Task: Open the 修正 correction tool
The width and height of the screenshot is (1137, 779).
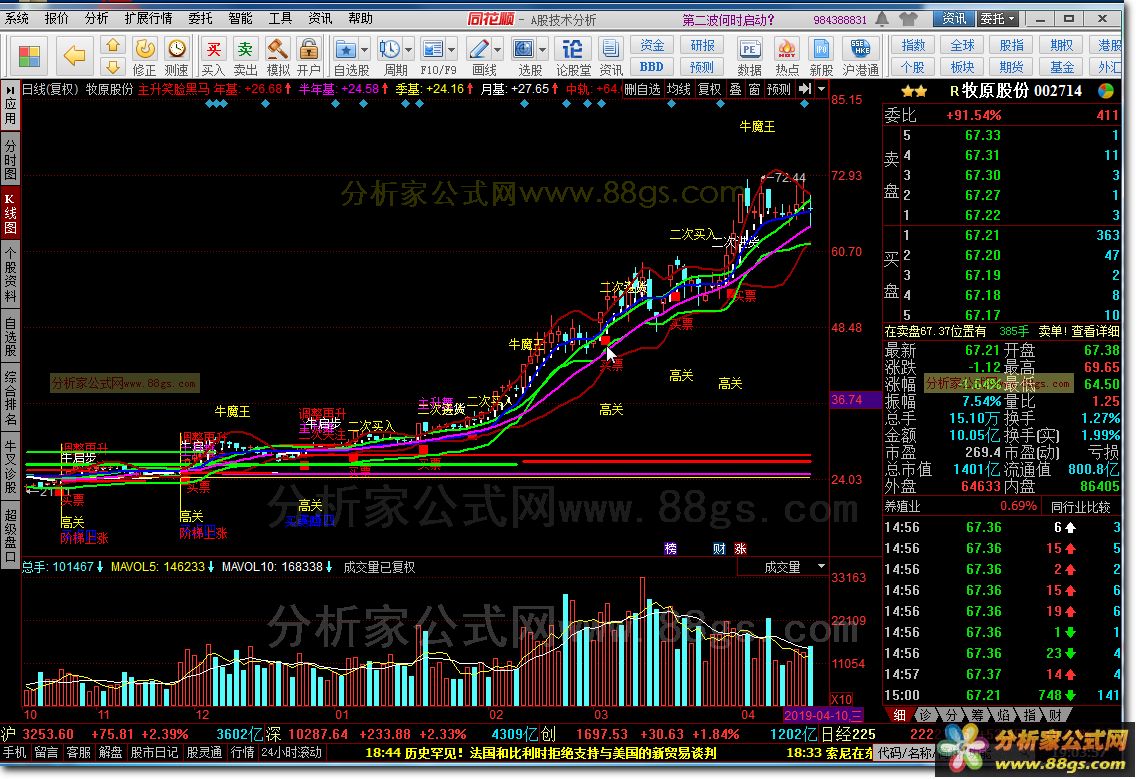Action: coord(144,57)
